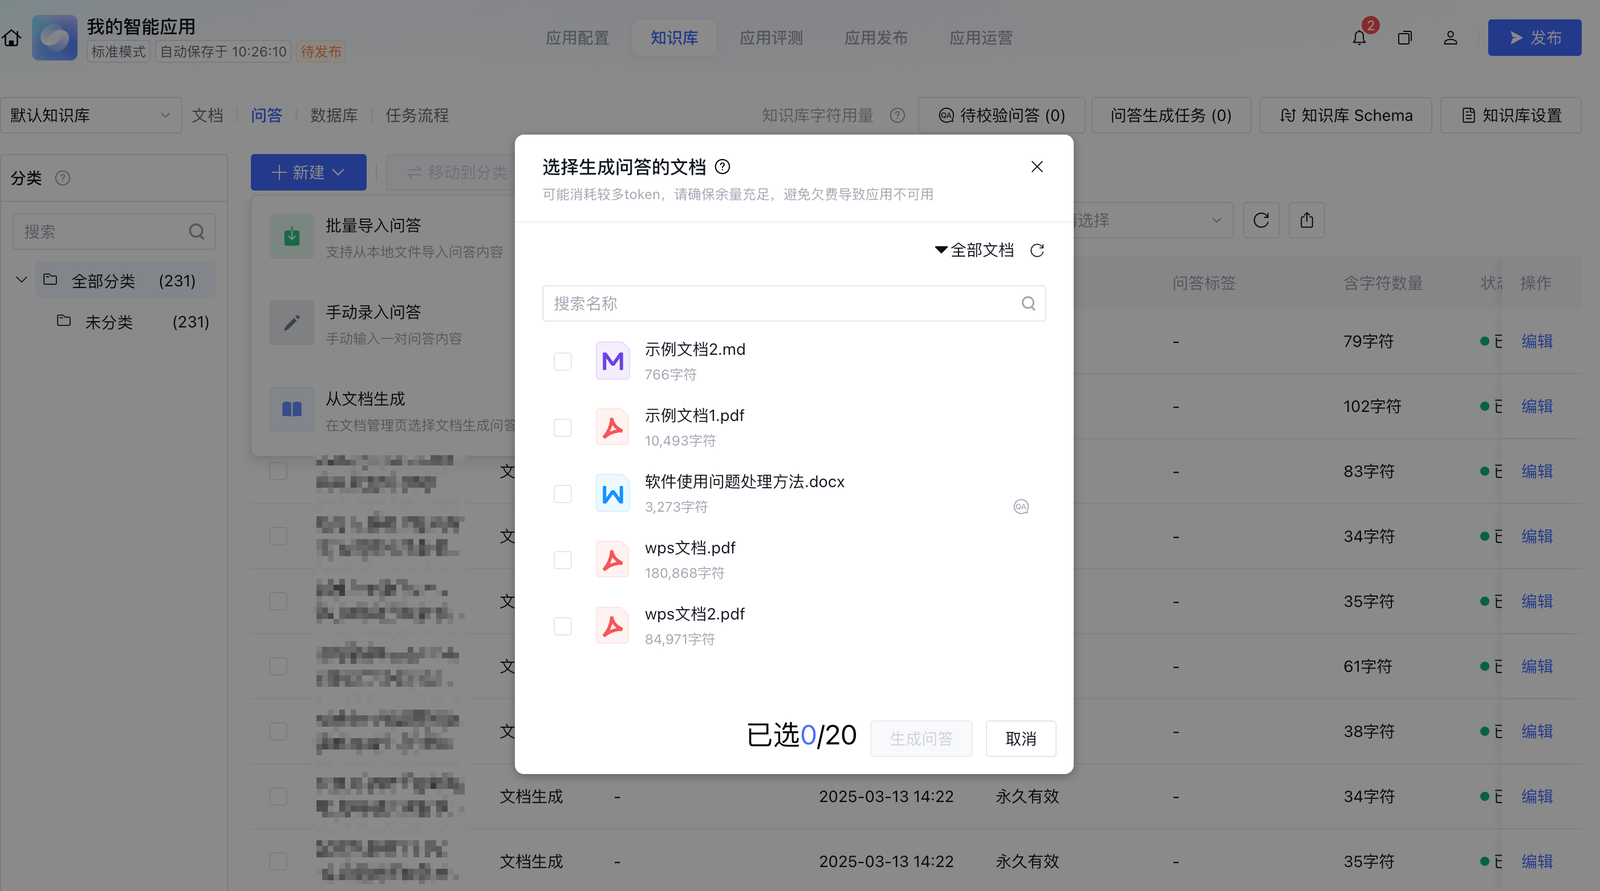Click the user account icon

pos(1450,38)
